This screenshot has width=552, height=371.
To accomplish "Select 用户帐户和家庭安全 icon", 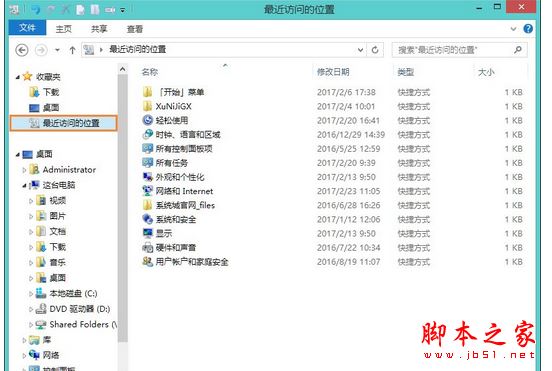I will [148, 262].
